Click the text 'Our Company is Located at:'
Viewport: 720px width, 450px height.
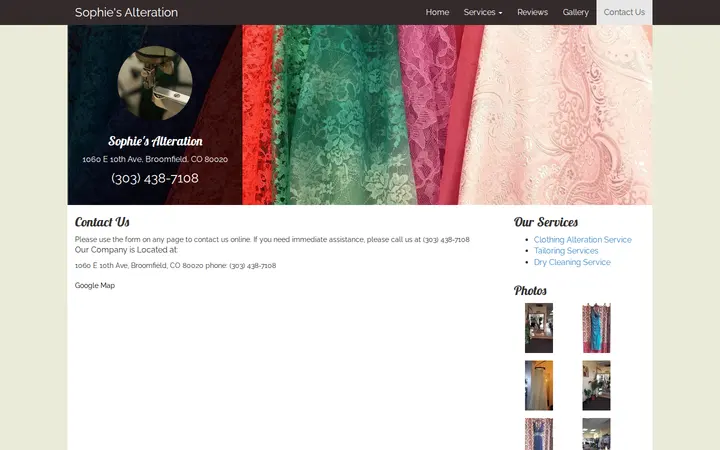point(126,250)
